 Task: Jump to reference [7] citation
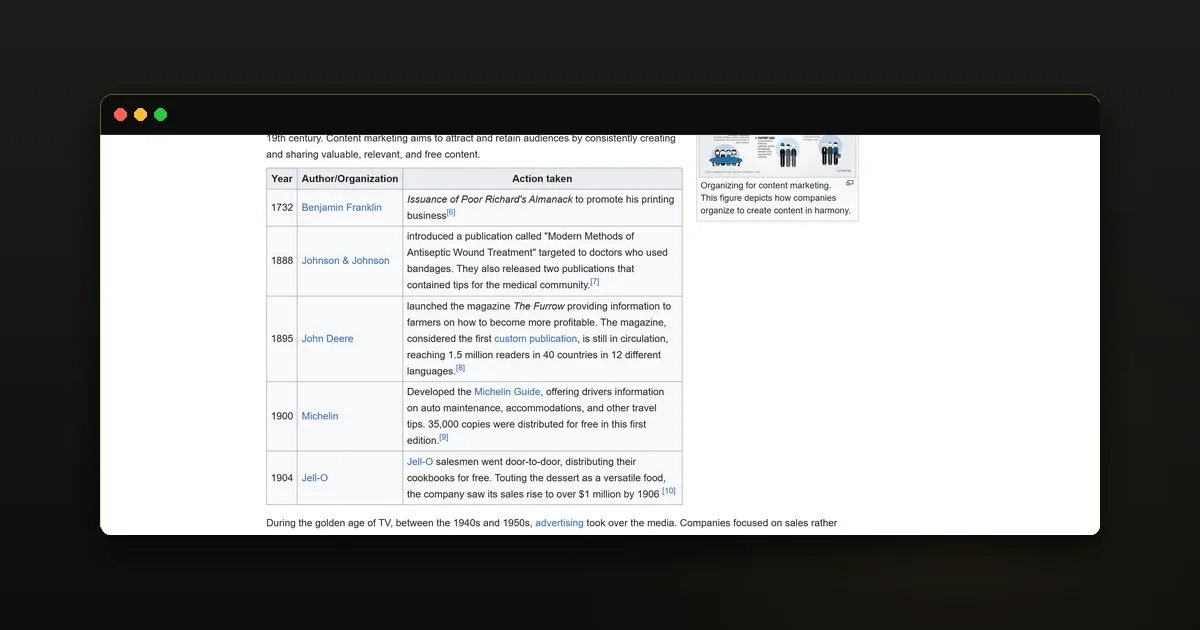[594, 282]
